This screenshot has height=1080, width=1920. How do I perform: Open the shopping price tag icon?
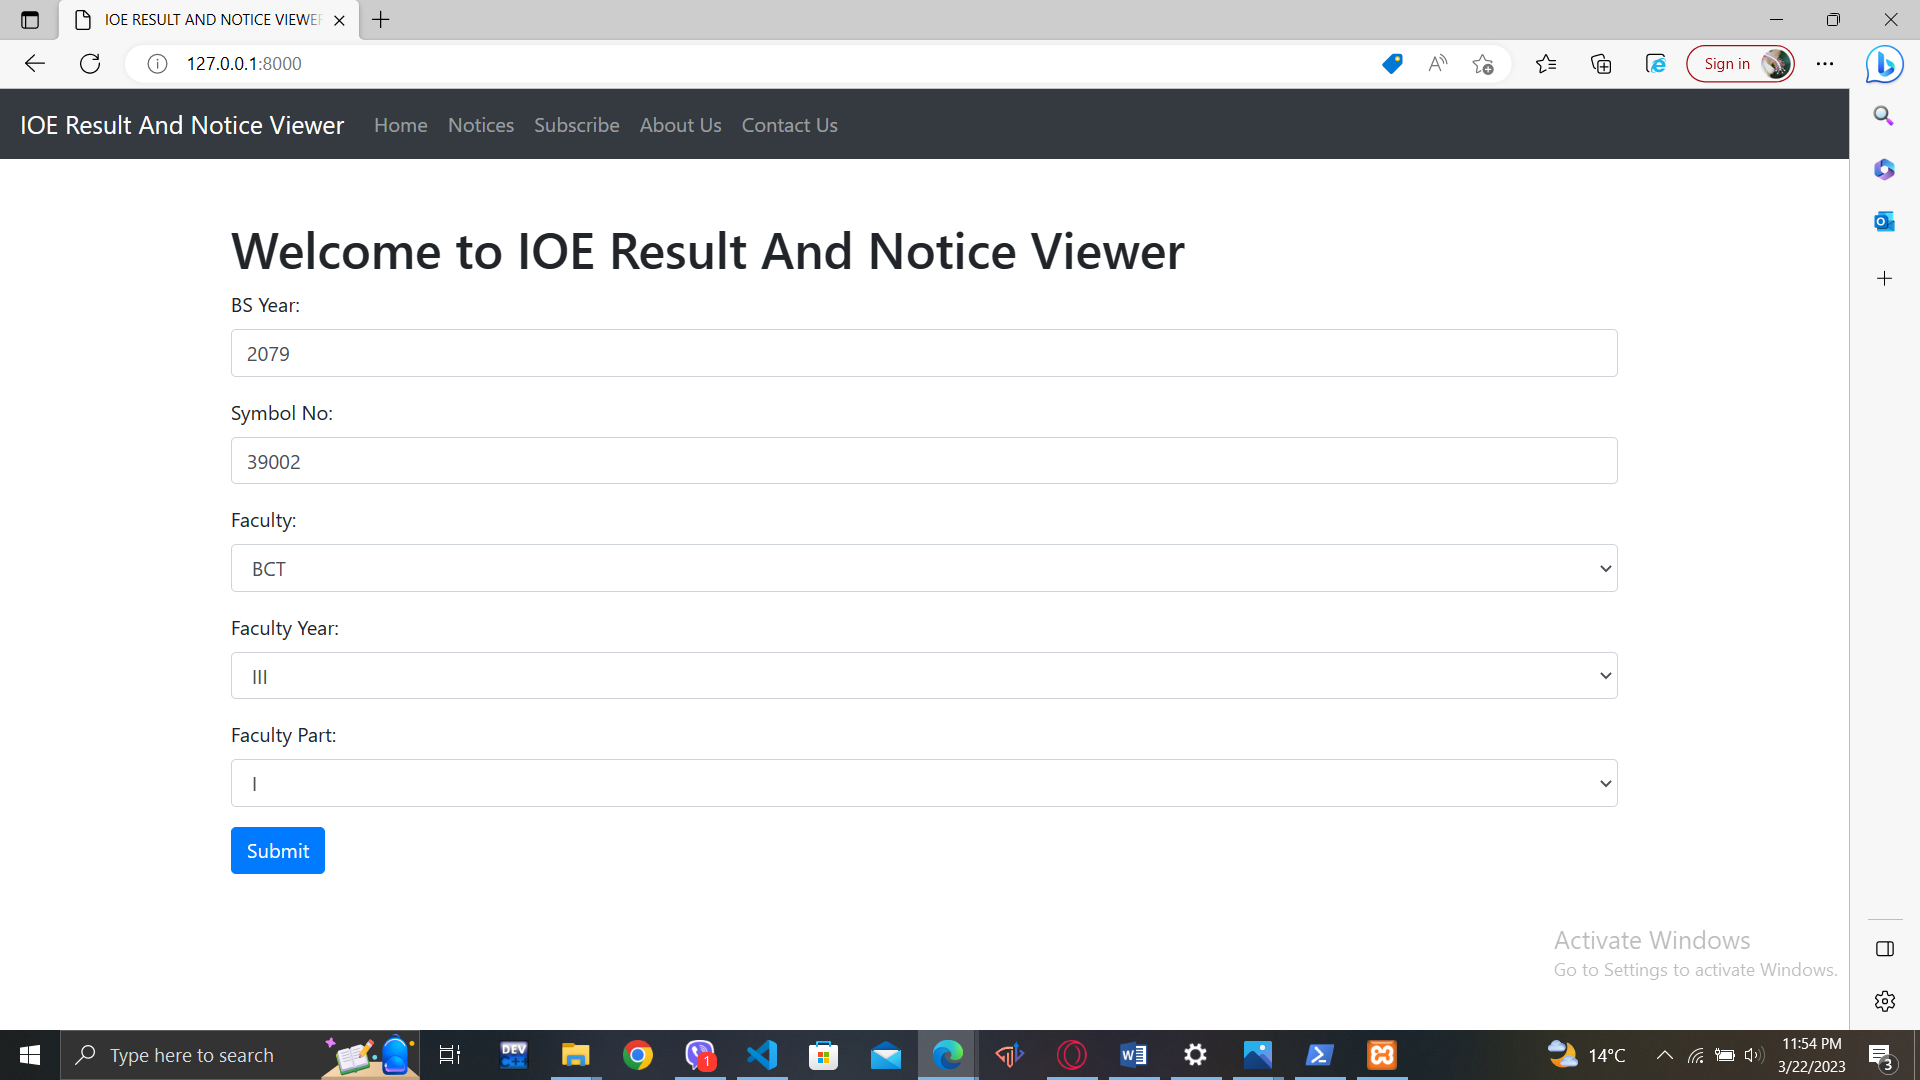(x=1392, y=63)
